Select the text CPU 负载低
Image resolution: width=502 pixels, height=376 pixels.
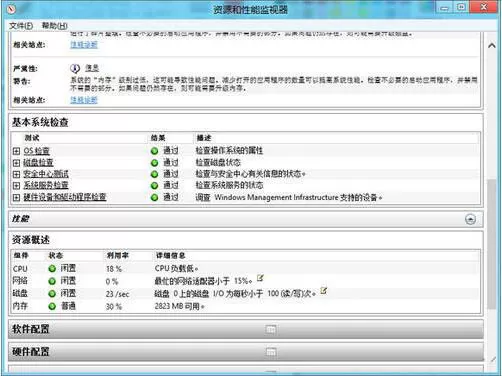(176, 268)
